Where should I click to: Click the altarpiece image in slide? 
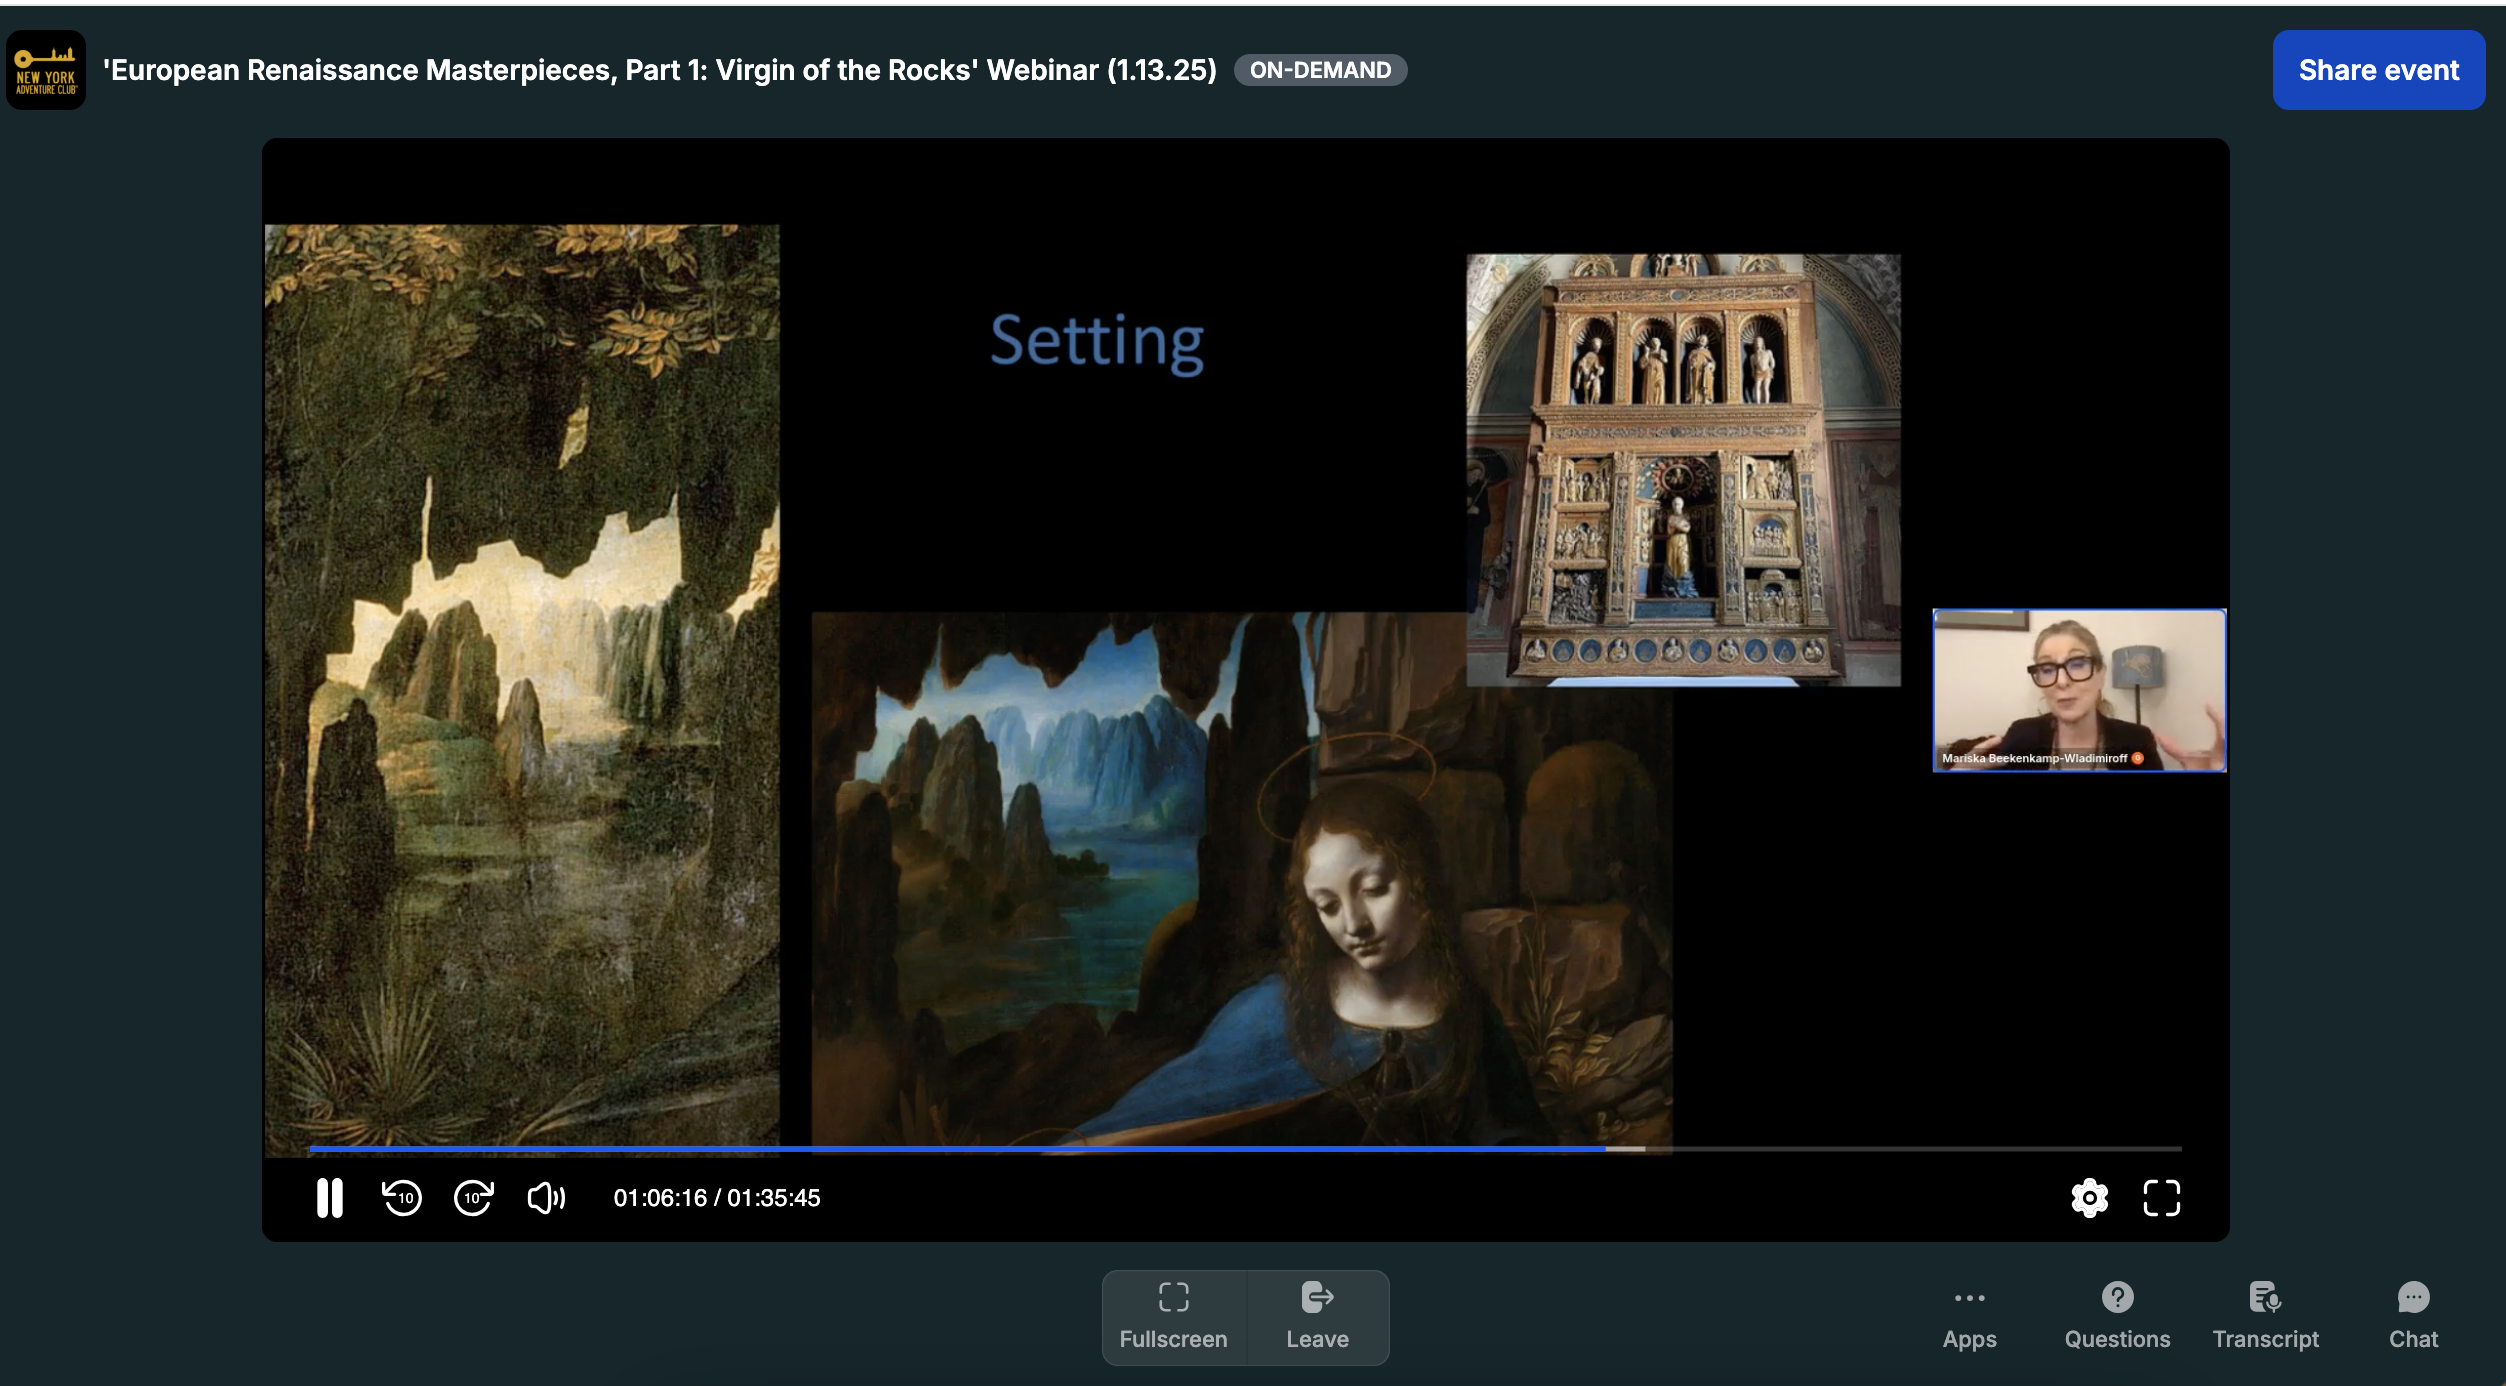pyautogui.click(x=1683, y=470)
